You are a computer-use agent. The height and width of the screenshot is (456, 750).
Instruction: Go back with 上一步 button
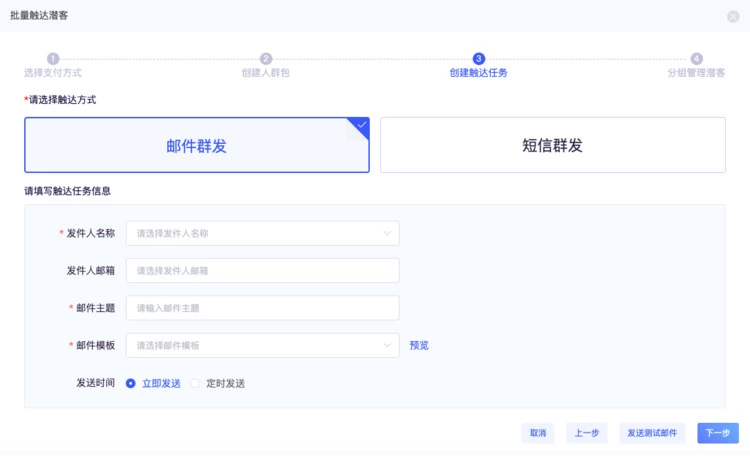[x=588, y=433]
